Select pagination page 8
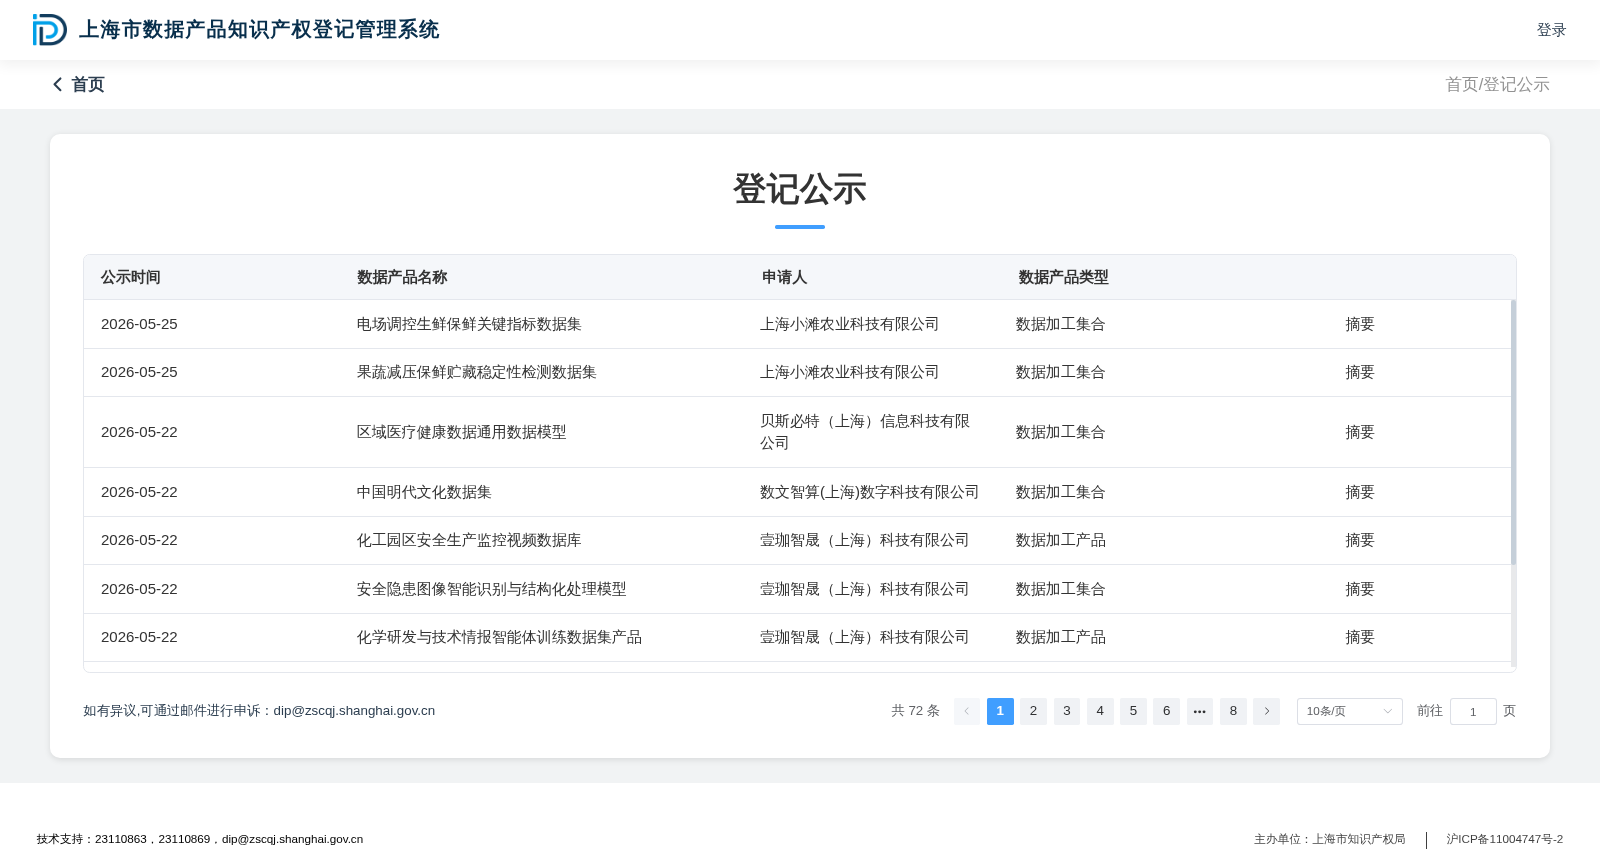The image size is (1600, 861). pyautogui.click(x=1233, y=711)
